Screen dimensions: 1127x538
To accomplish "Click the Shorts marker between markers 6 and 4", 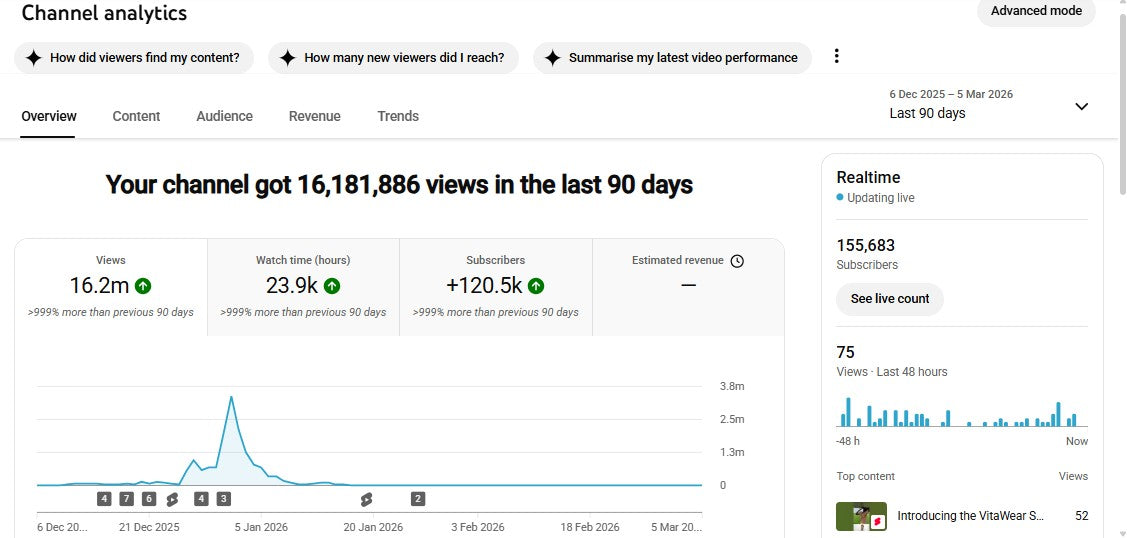I will click(x=173, y=499).
